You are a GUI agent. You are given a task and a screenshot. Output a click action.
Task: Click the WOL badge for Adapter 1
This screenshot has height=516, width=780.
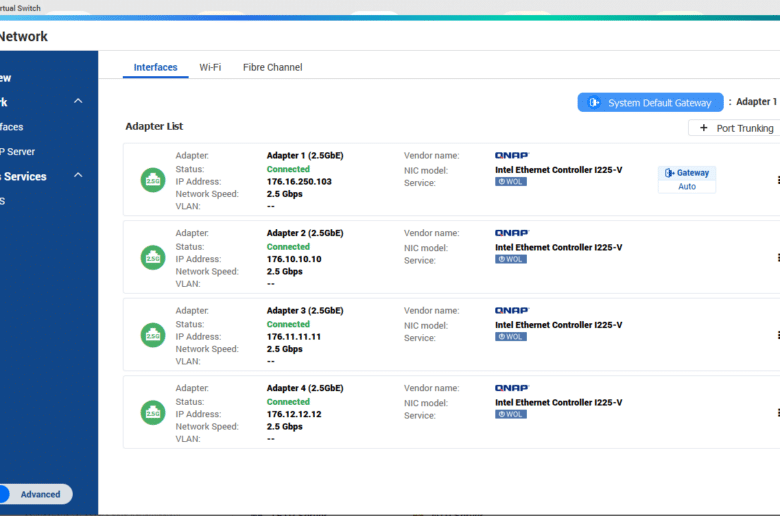[x=510, y=182]
